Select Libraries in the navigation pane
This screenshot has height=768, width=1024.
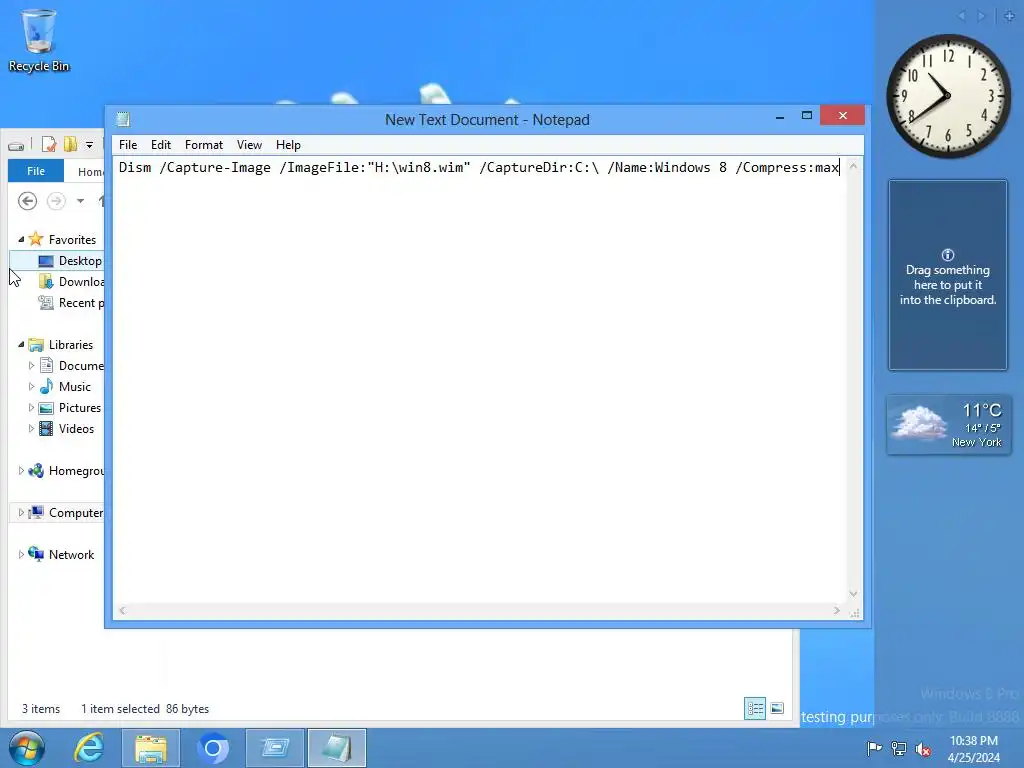(x=71, y=345)
